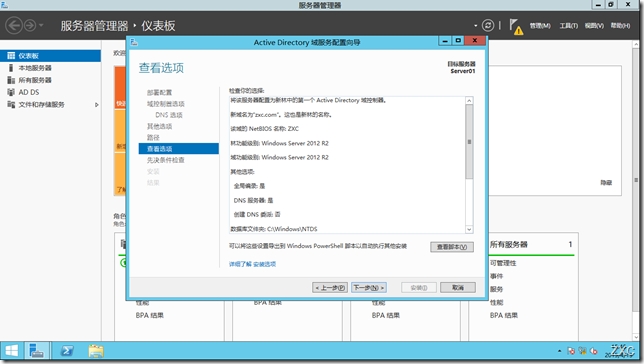Click BPA 结果 in 所有服务器 tile

pyautogui.click(x=504, y=316)
